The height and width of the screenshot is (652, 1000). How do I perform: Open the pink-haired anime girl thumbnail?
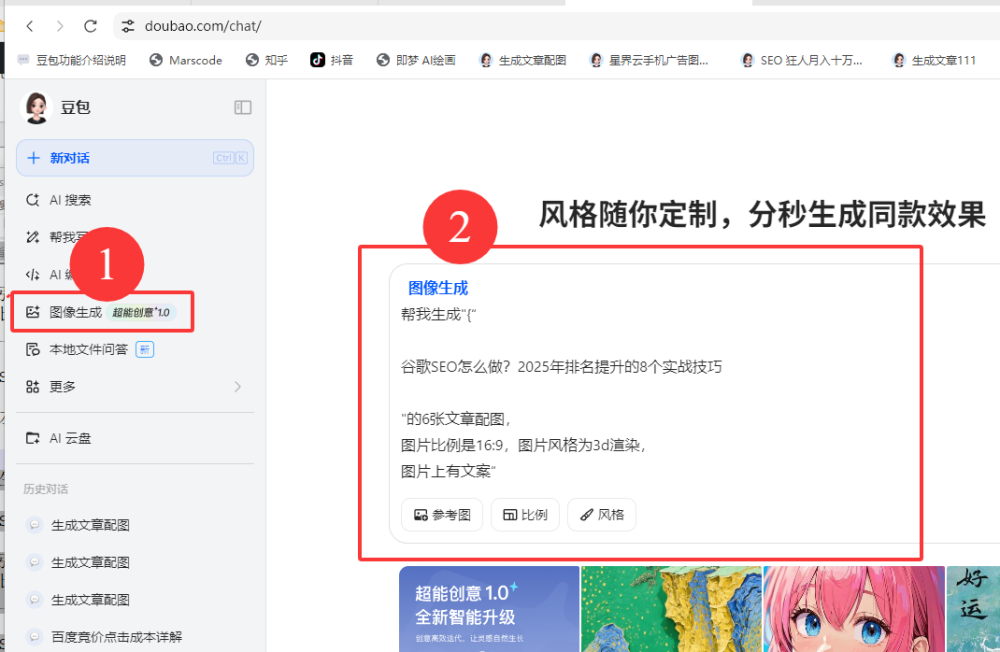coord(854,609)
